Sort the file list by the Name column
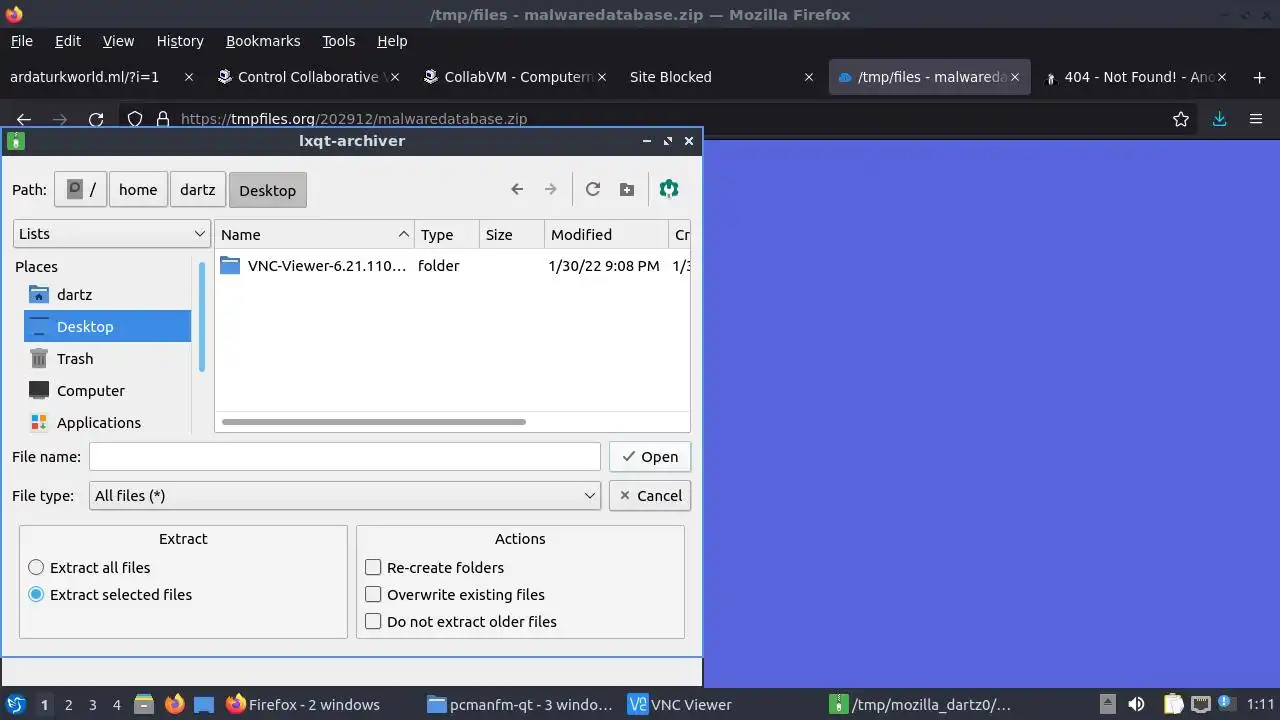 [314, 234]
